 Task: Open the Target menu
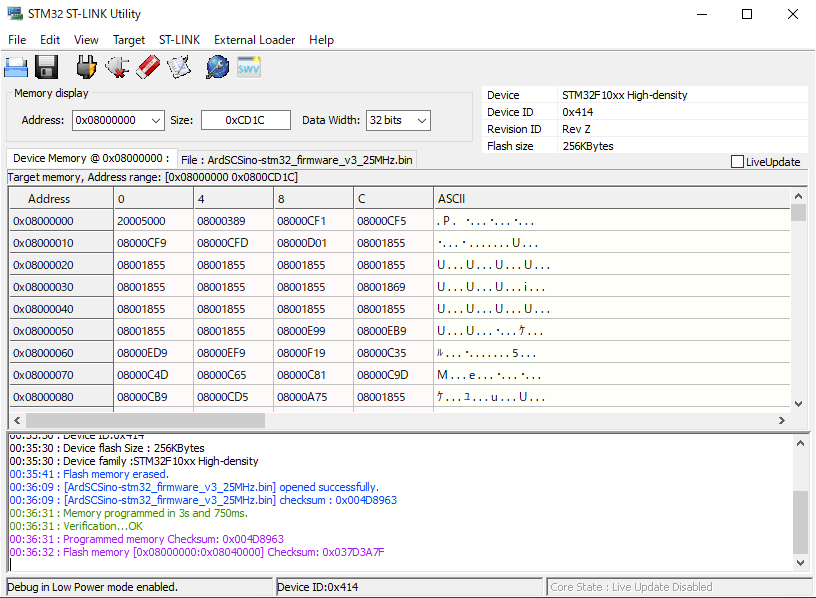(129, 40)
